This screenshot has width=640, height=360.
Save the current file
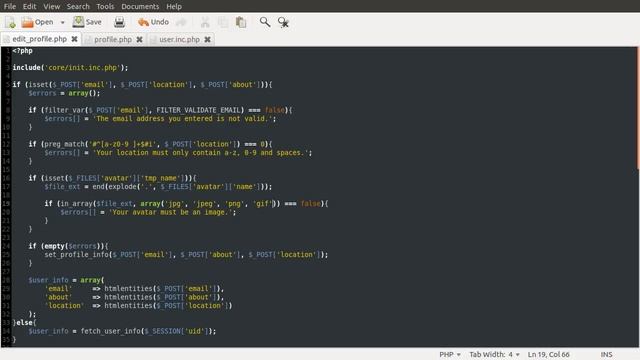click(87, 22)
